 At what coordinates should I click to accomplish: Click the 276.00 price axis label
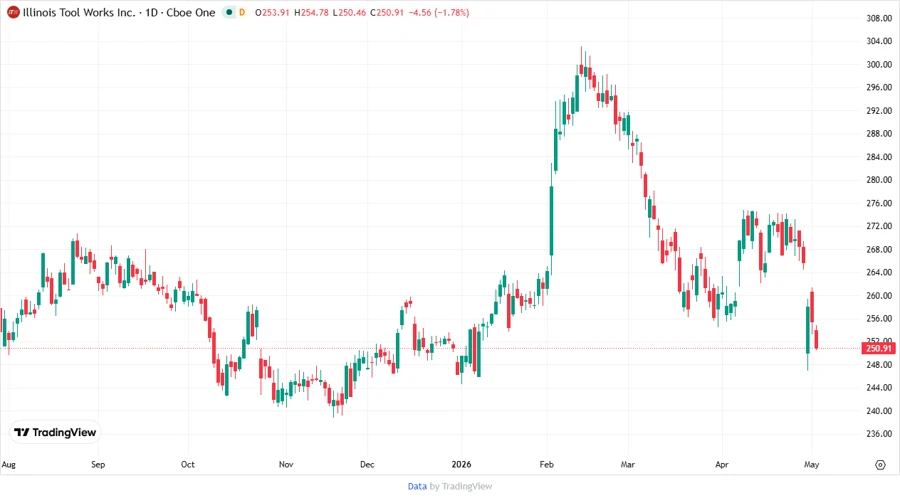(879, 203)
